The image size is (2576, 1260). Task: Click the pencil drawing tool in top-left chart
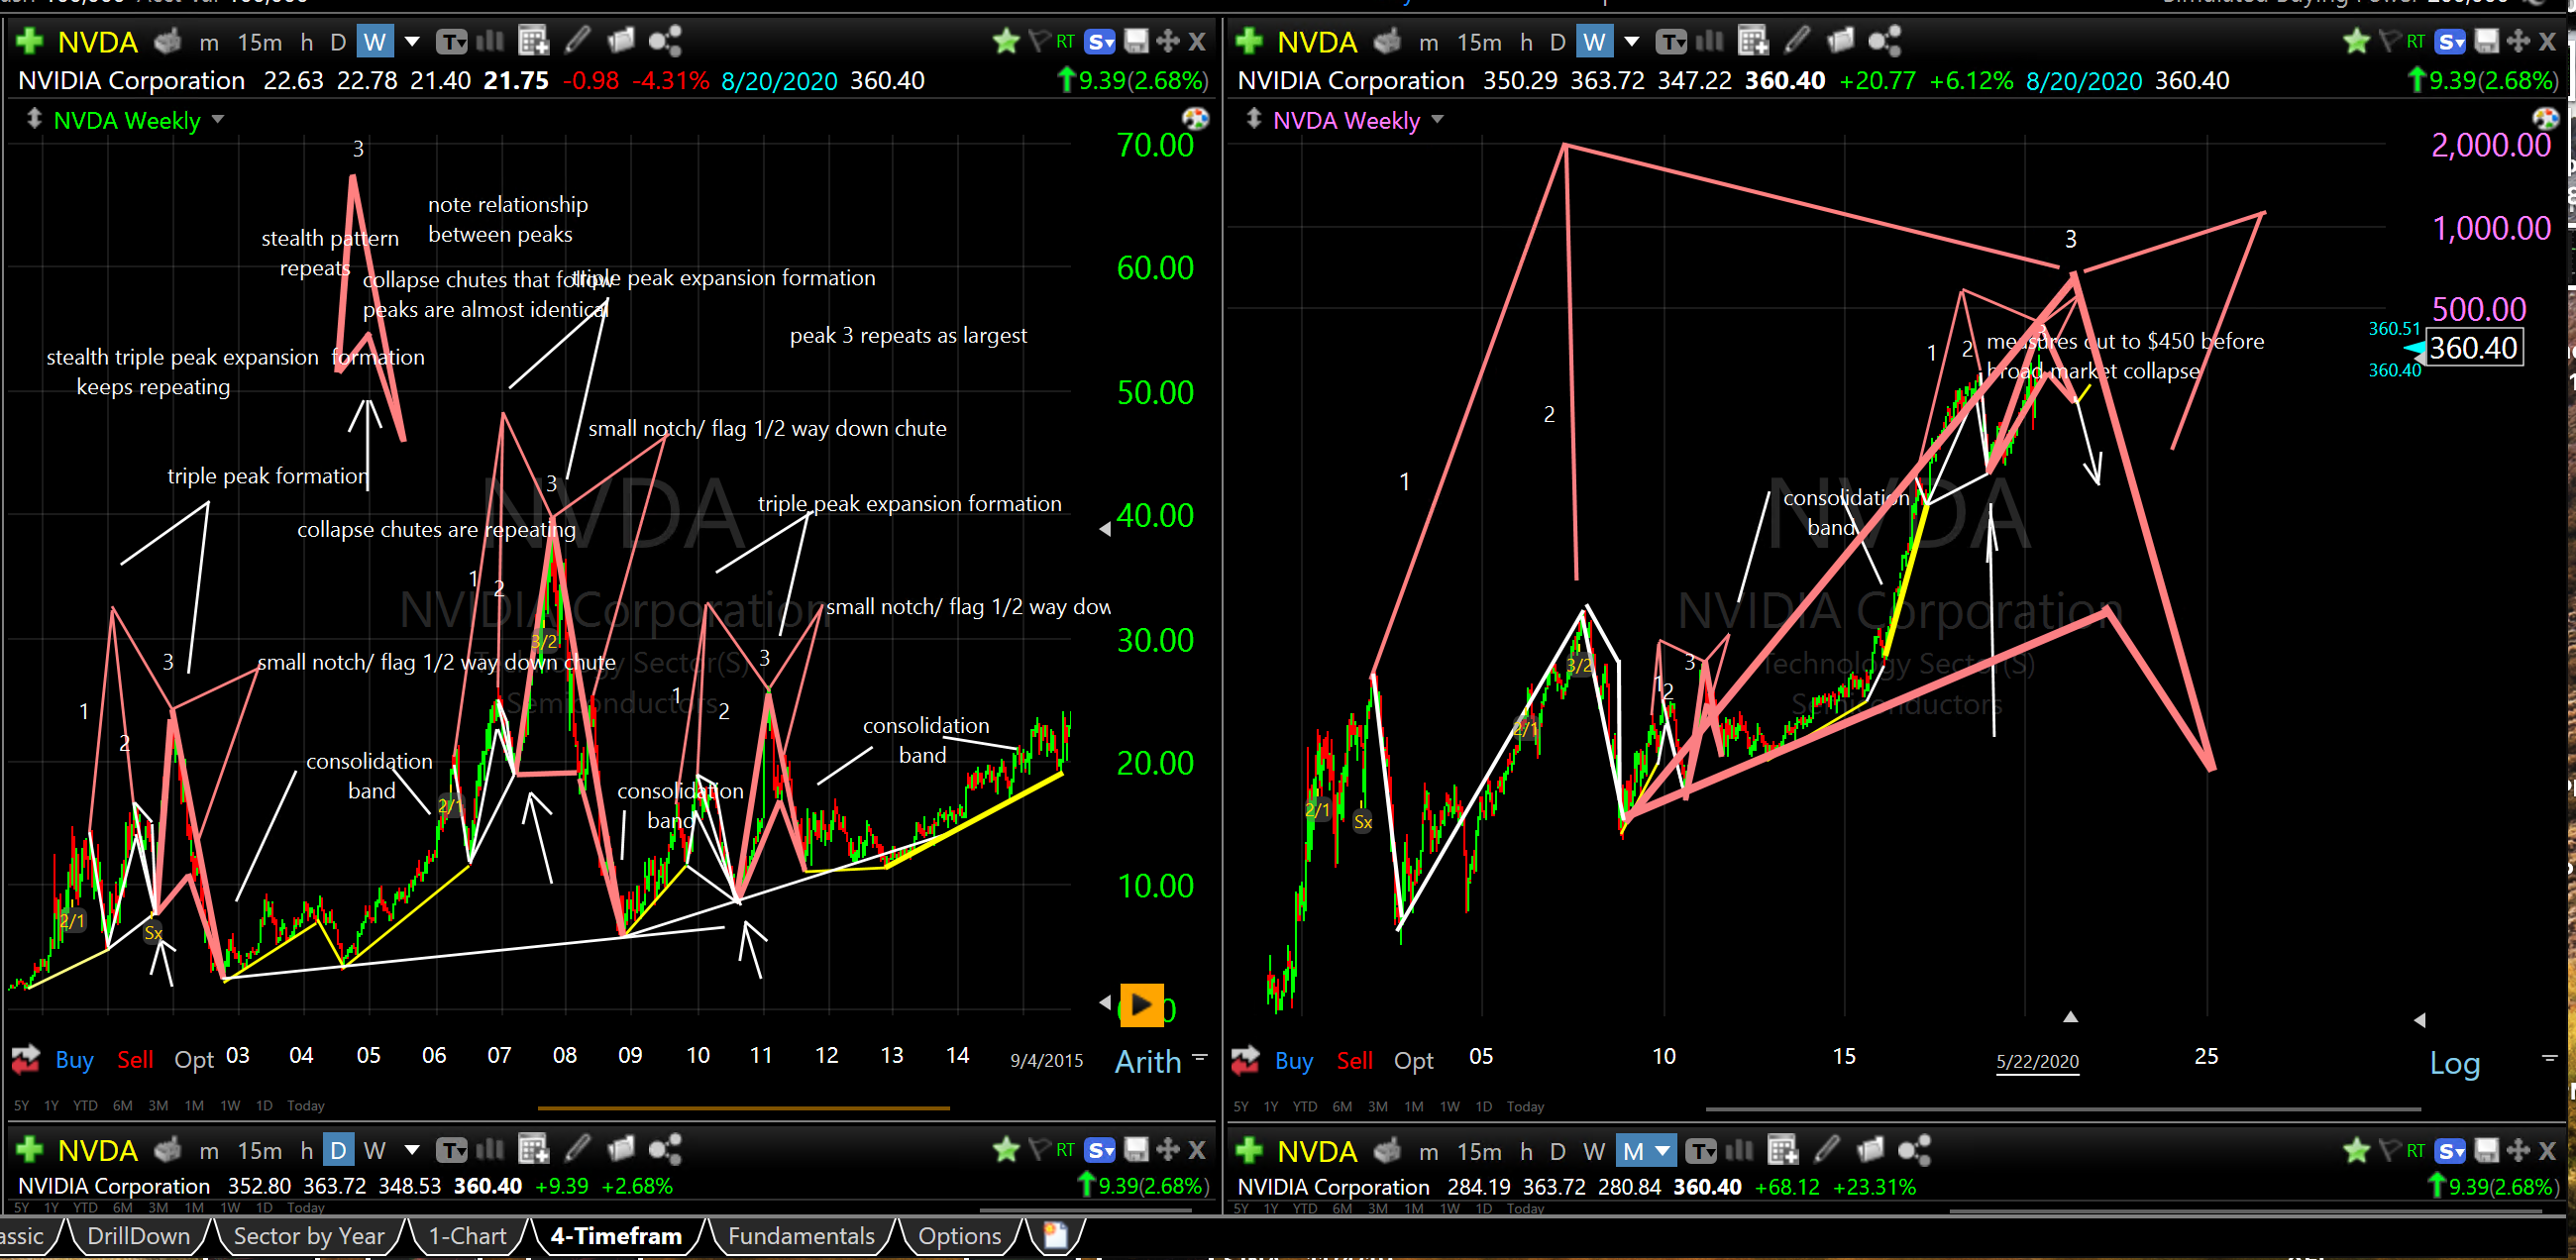(x=577, y=41)
